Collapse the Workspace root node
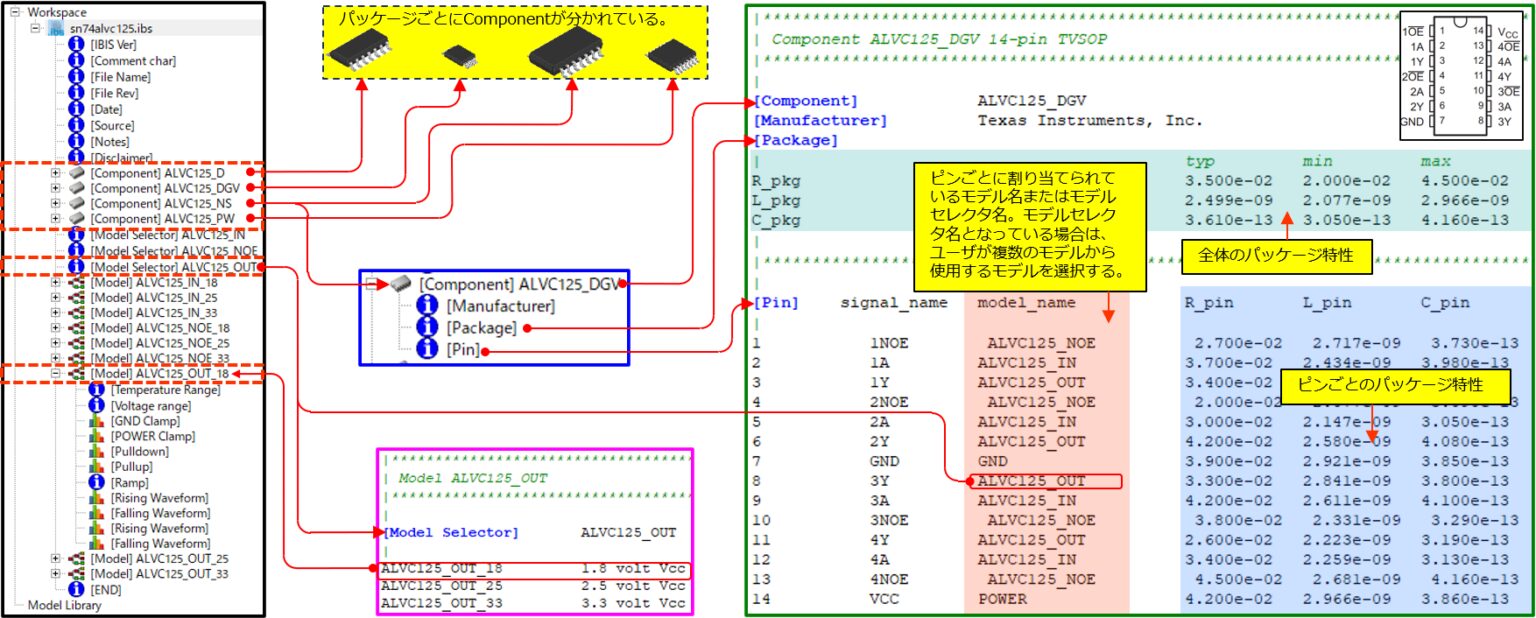This screenshot has height=618, width=1536. pos(15,11)
